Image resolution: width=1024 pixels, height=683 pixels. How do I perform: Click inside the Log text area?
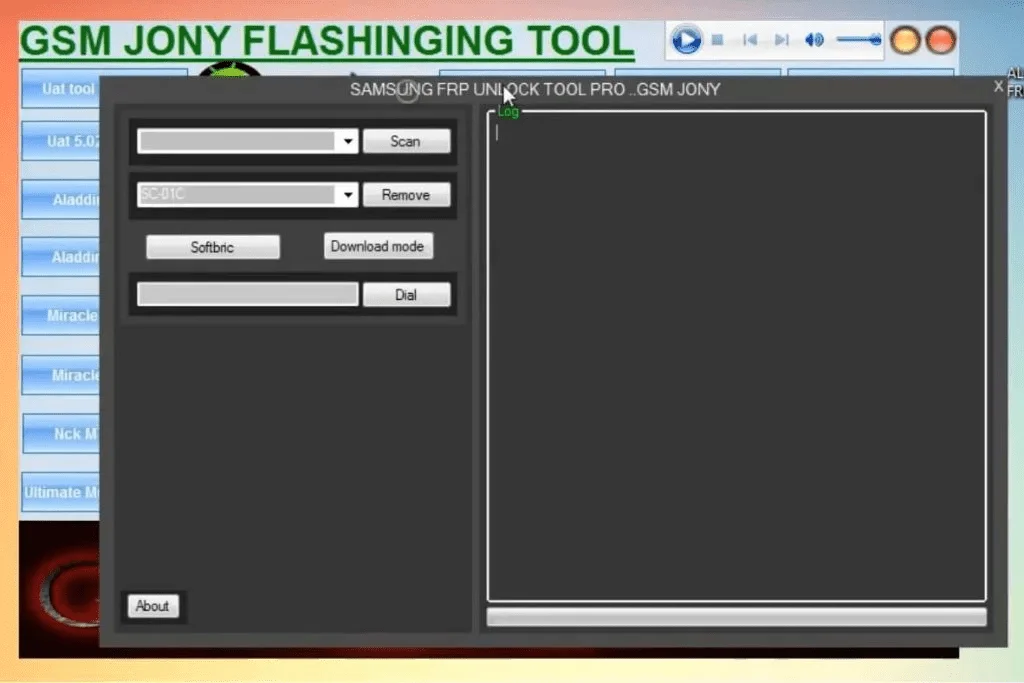pyautogui.click(x=737, y=356)
